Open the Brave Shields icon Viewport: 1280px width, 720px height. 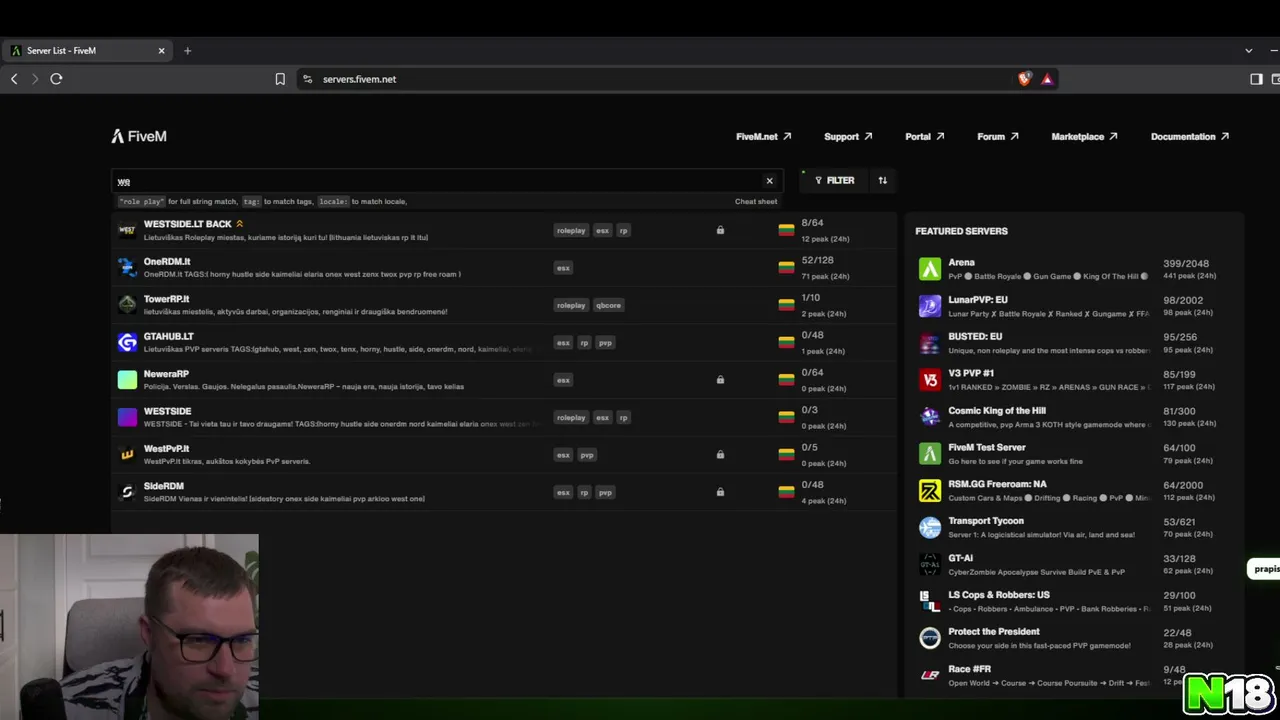tap(1025, 79)
